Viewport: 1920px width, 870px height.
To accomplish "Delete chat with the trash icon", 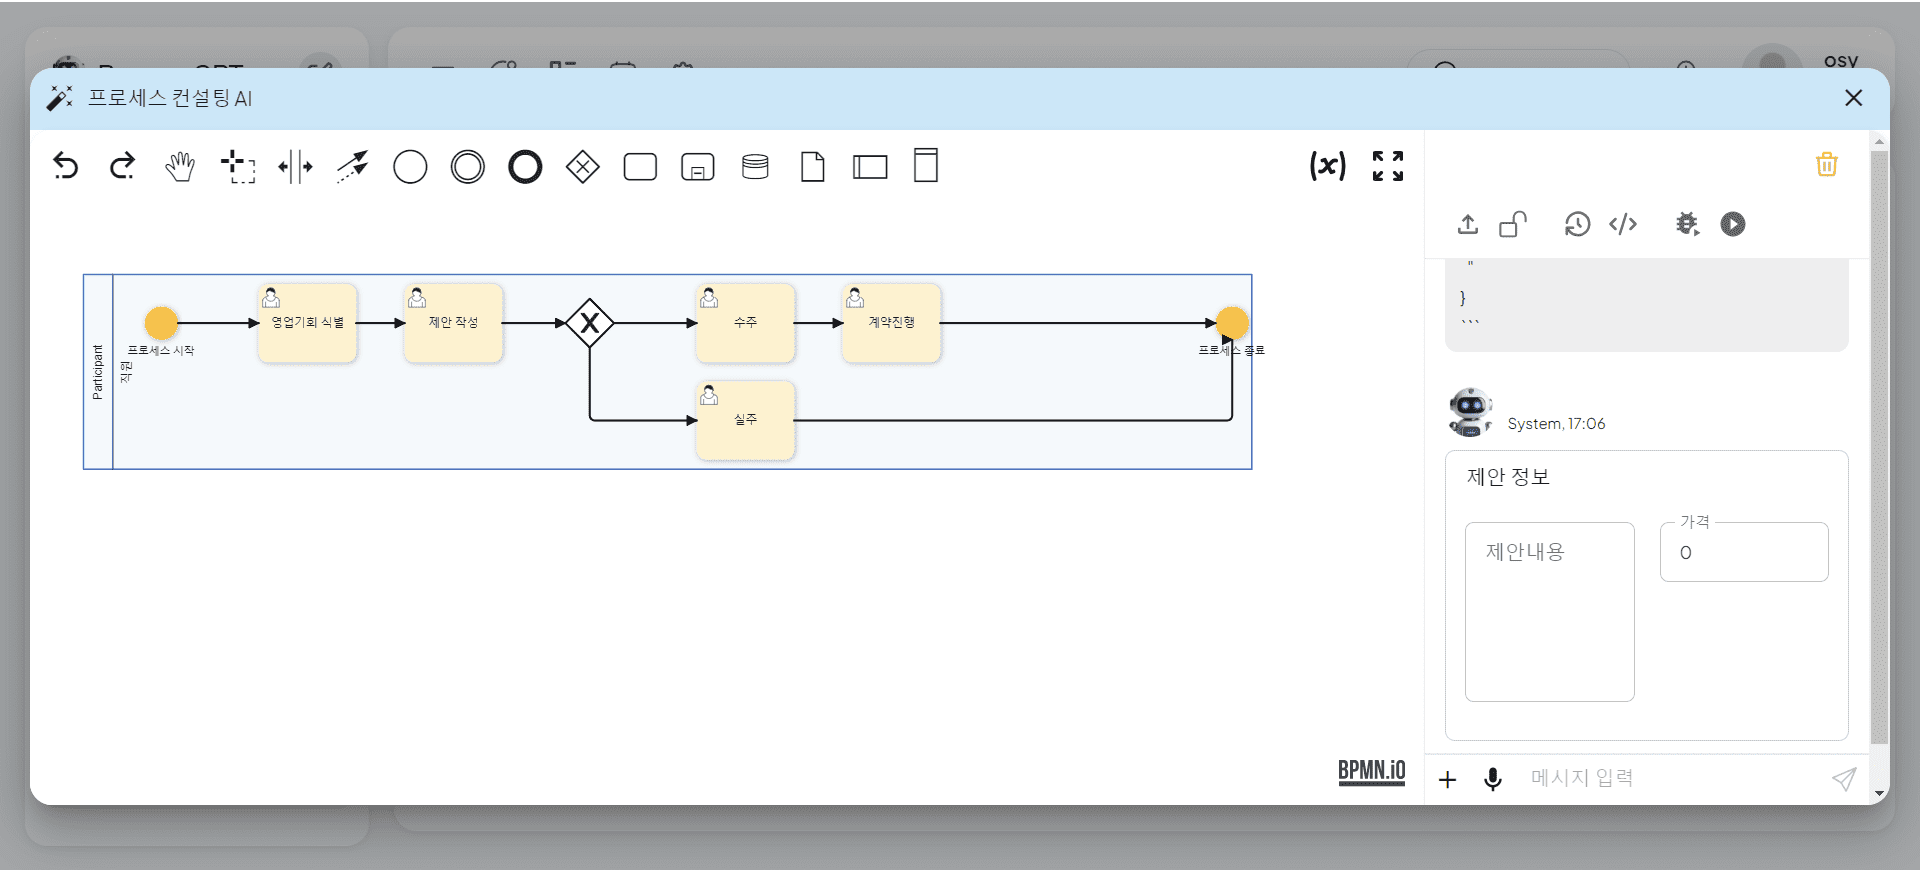I will coord(1827,164).
